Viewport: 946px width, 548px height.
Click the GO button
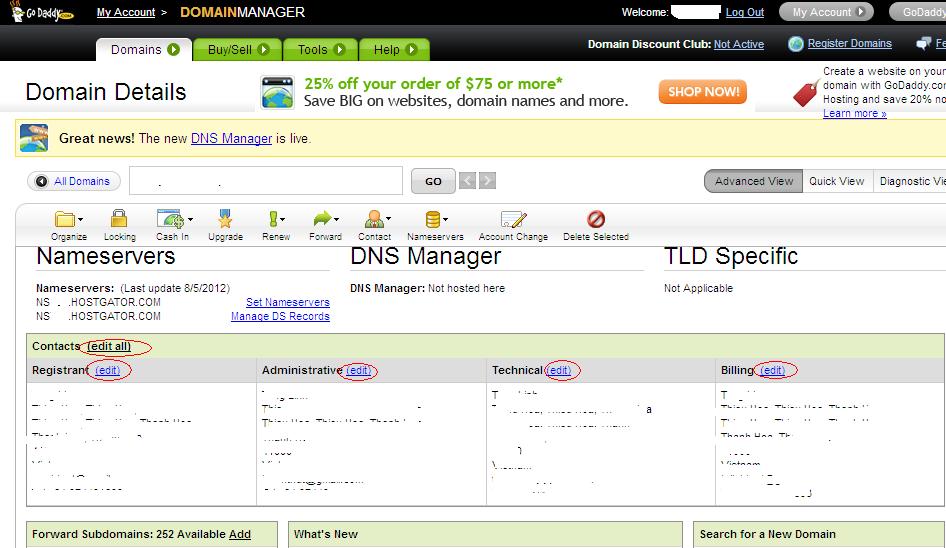click(x=433, y=181)
